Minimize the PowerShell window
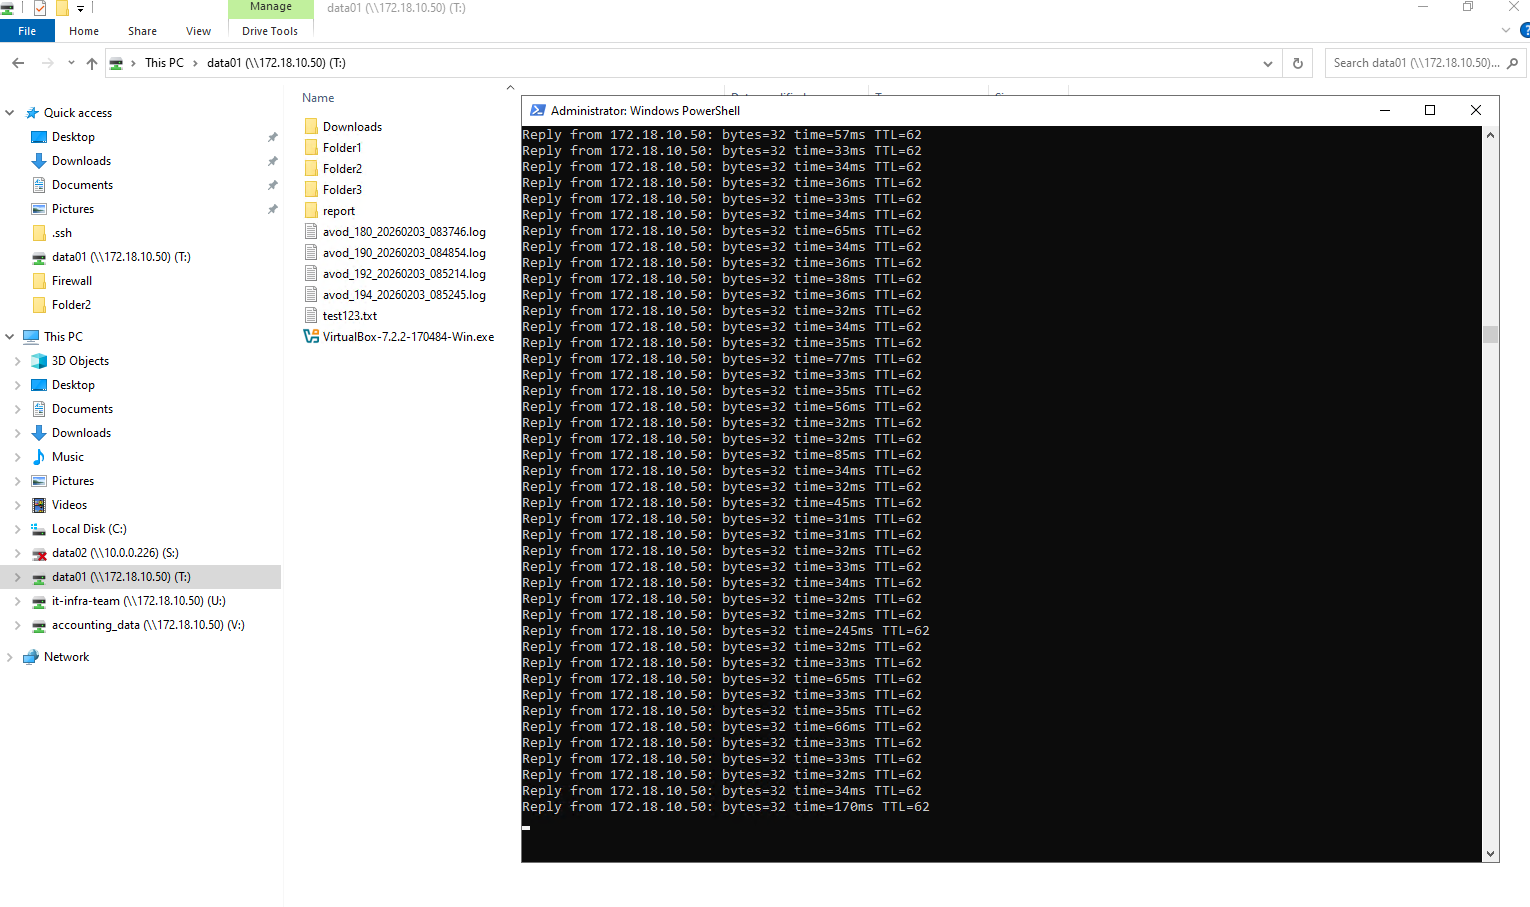Image resolution: width=1530 pixels, height=907 pixels. (1385, 110)
